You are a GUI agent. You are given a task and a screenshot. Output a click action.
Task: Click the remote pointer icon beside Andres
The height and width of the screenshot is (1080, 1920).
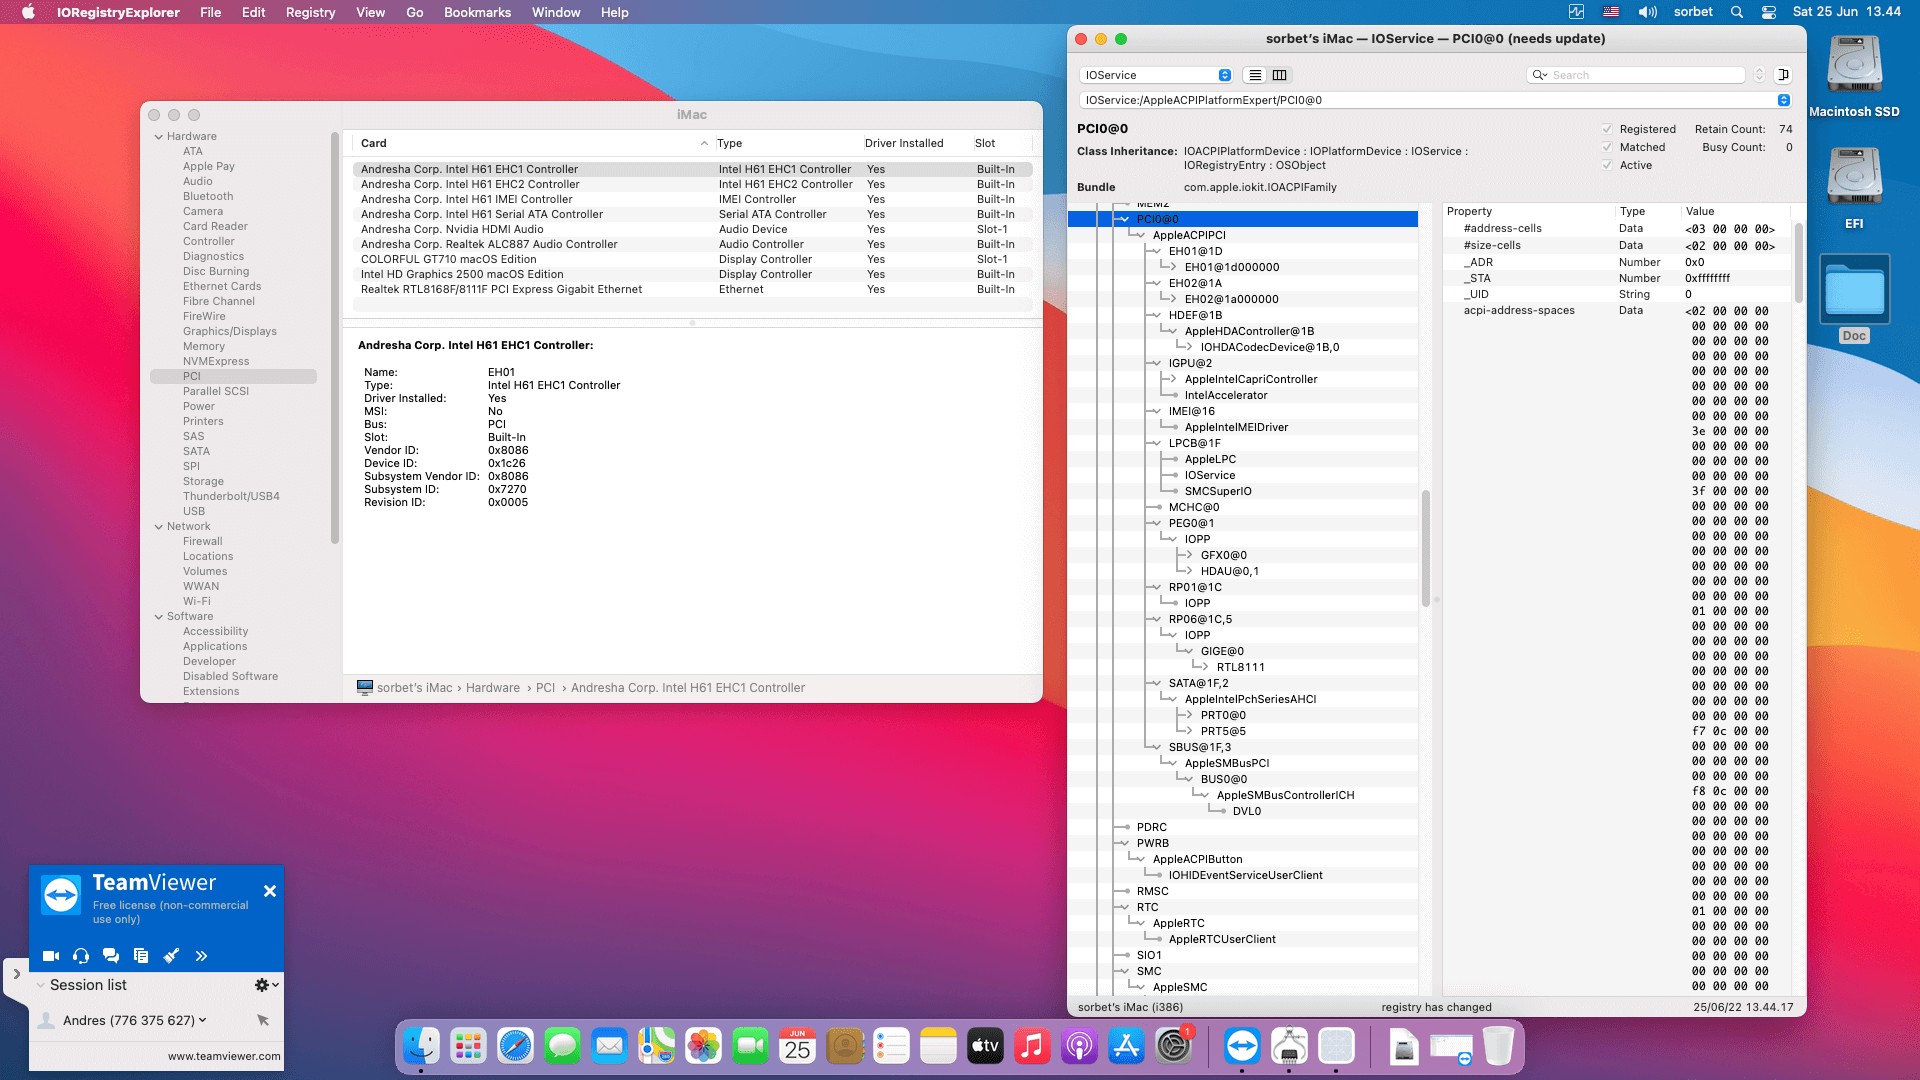point(263,1020)
